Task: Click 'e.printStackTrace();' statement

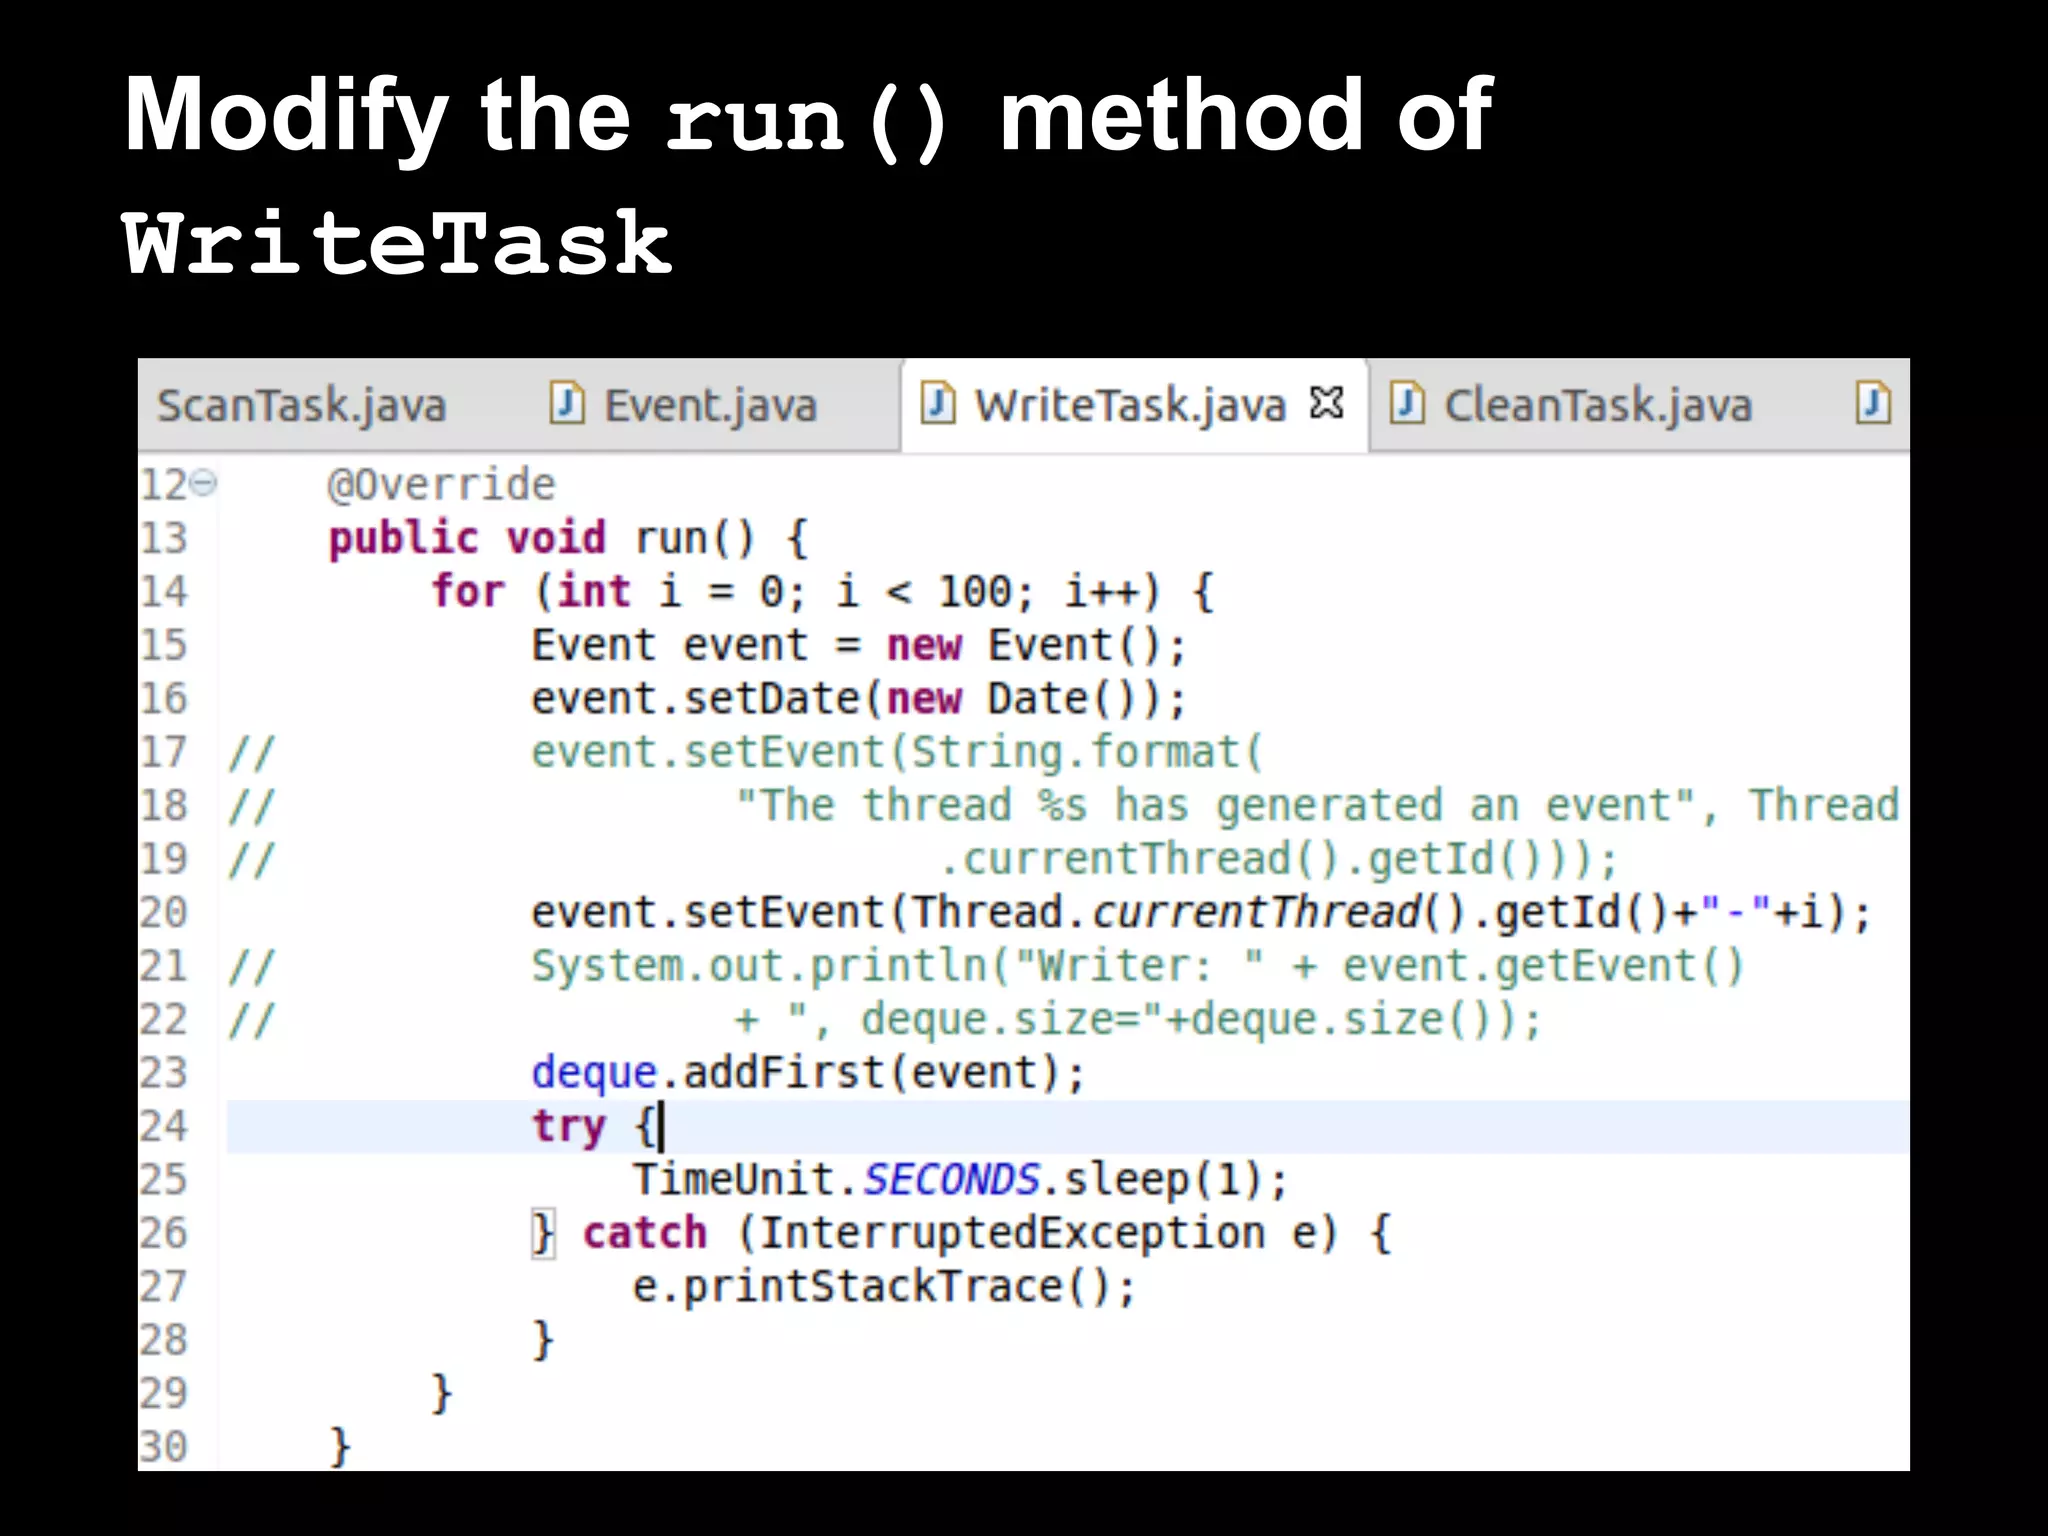Action: [x=884, y=1287]
